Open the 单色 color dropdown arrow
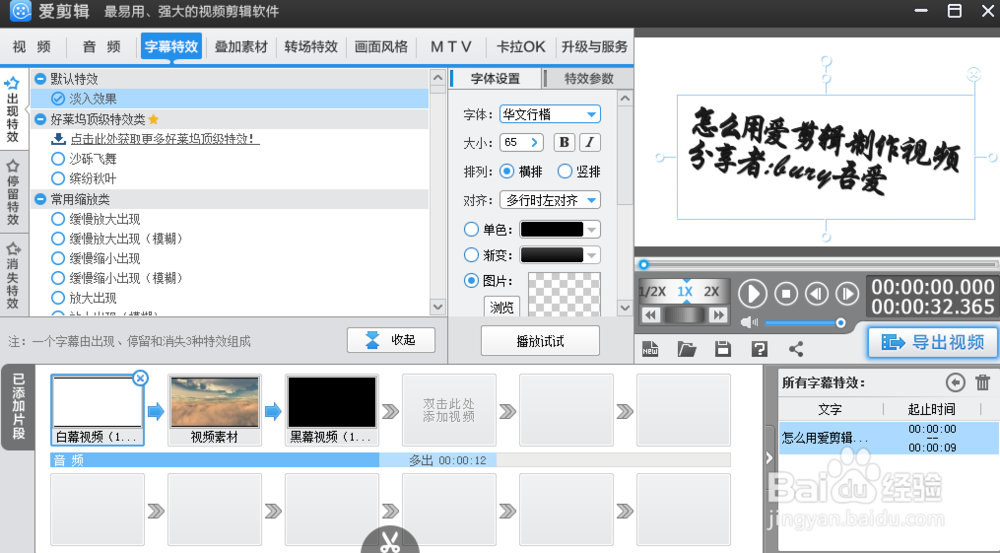Screen dimensions: 1000x553 (x=592, y=230)
